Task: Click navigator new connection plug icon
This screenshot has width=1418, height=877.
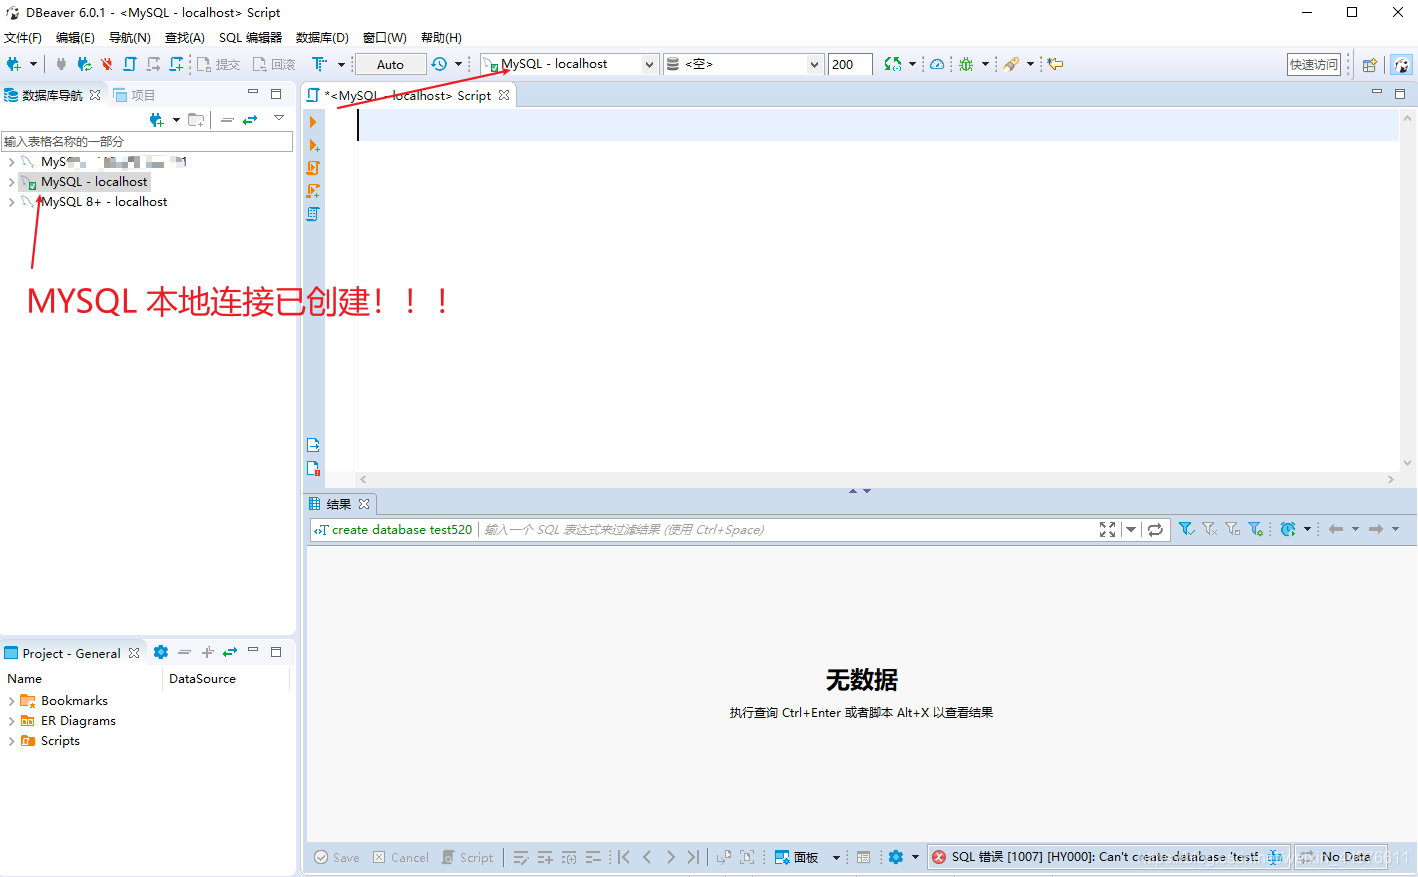Action: (157, 120)
